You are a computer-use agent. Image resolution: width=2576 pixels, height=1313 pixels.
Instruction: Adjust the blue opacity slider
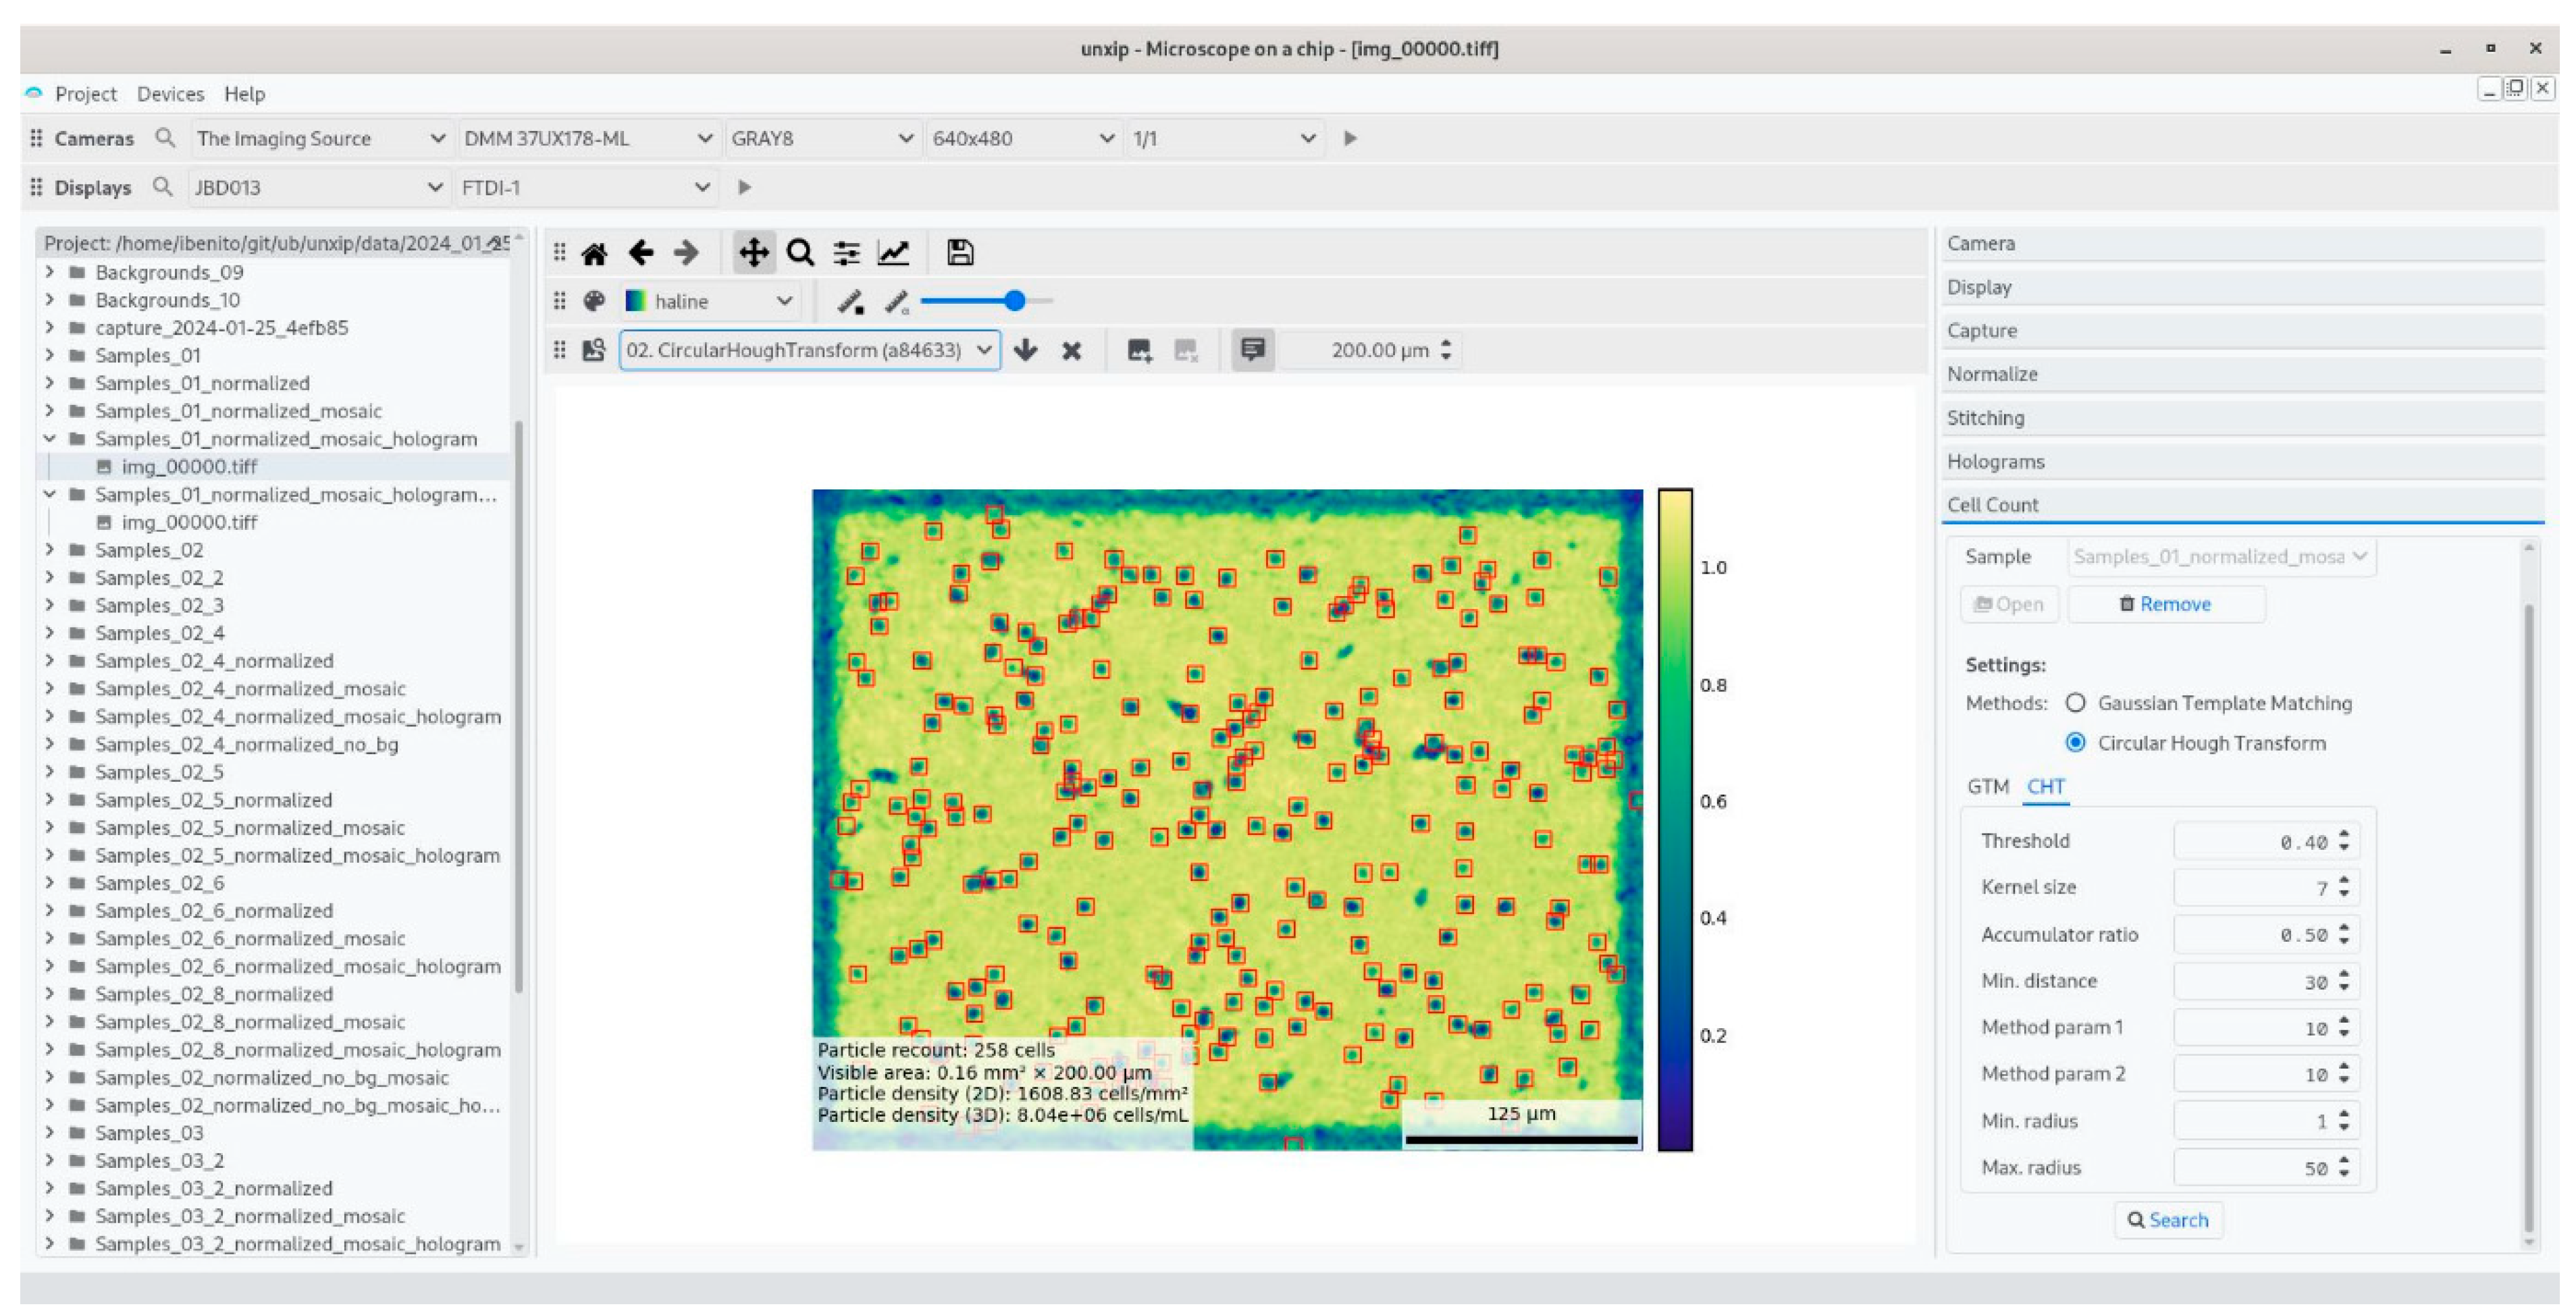point(1015,302)
